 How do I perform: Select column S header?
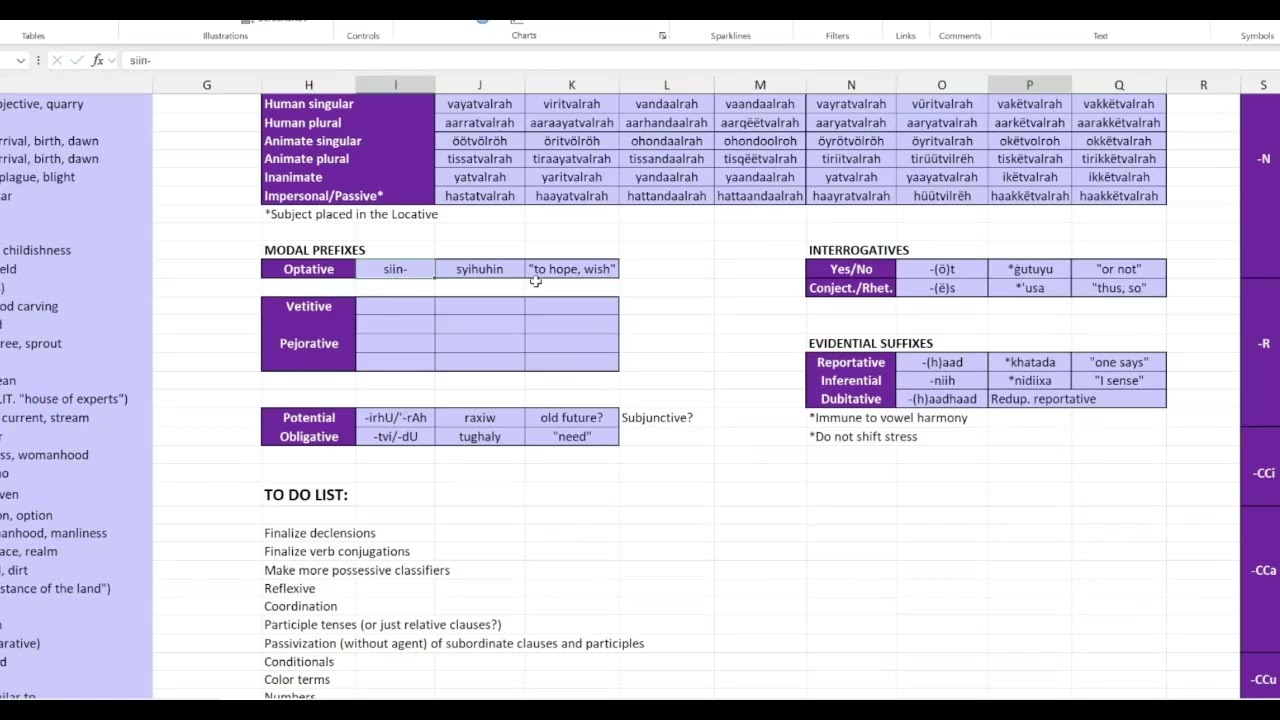click(x=1263, y=85)
